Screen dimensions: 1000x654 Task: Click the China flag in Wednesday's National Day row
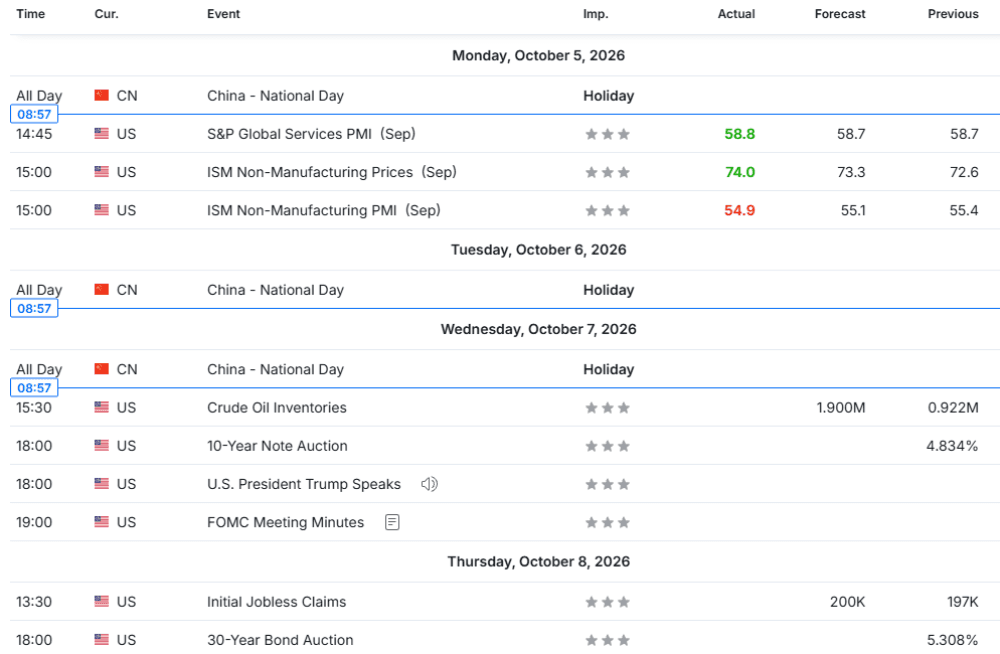pyautogui.click(x=101, y=369)
